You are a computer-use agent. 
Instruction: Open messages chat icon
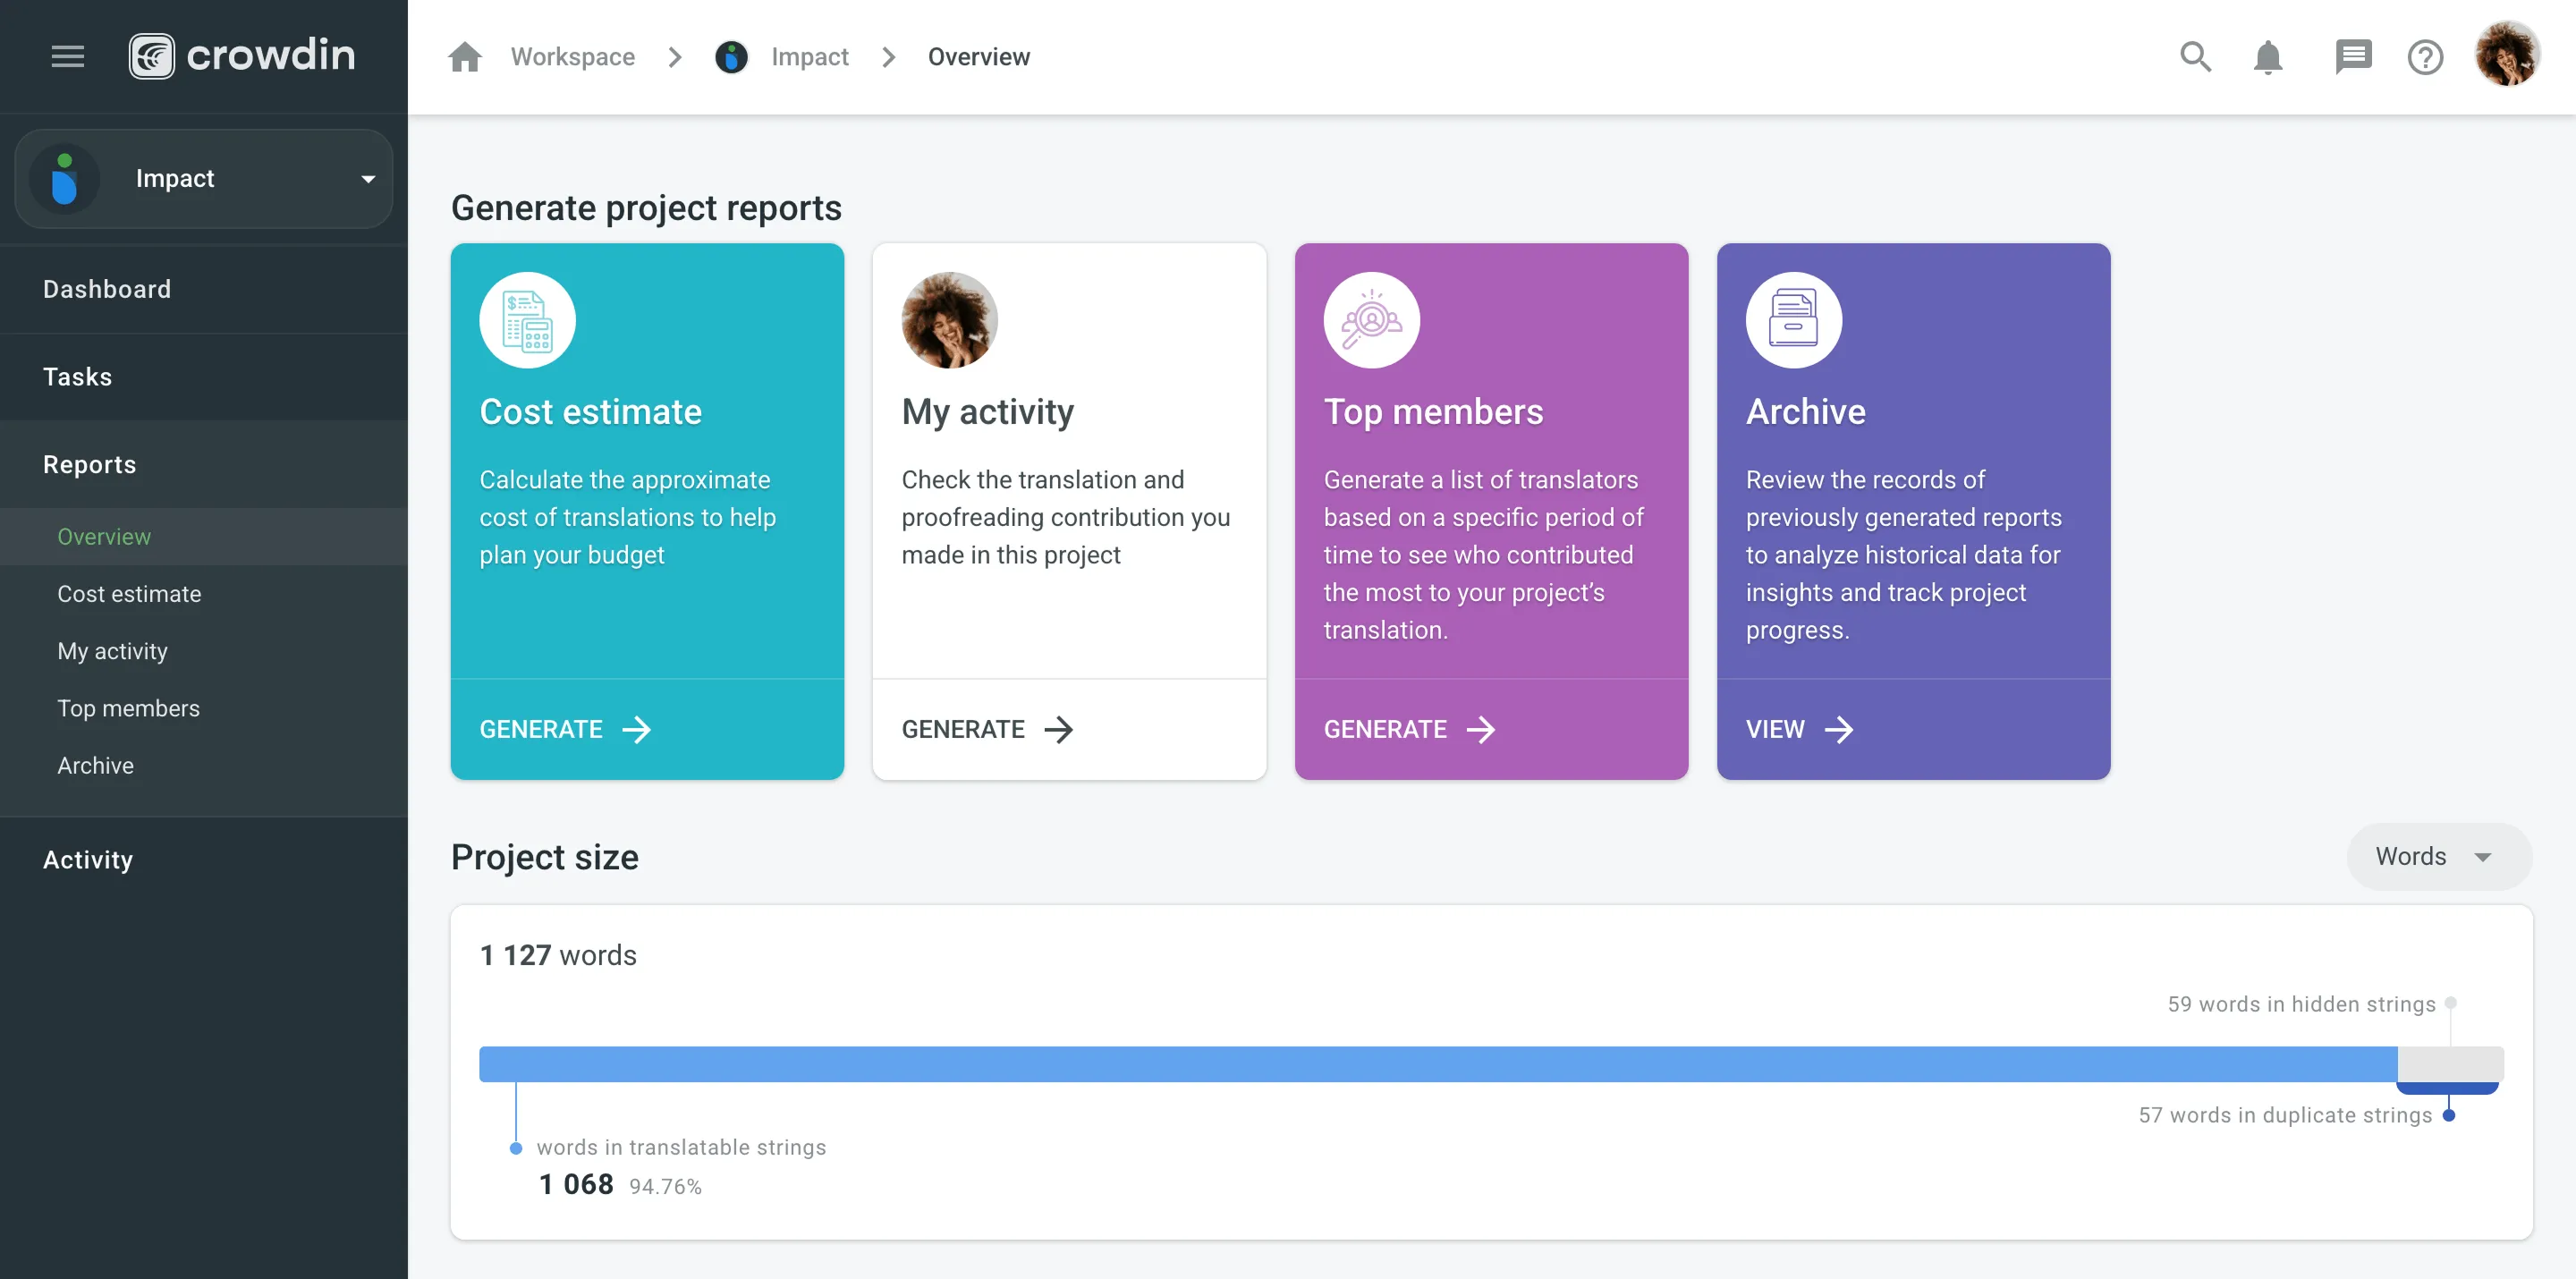tap(2353, 57)
